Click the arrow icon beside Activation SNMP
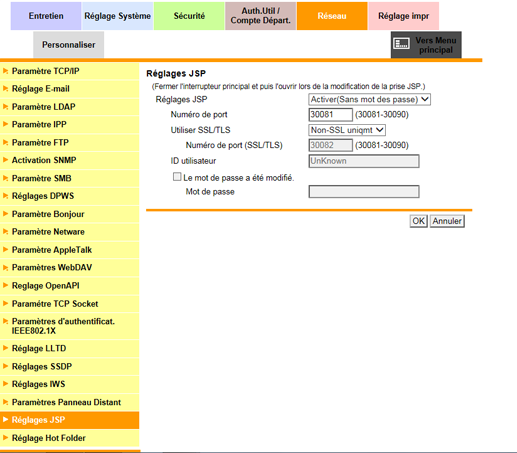The width and height of the screenshot is (517, 453). [5, 160]
